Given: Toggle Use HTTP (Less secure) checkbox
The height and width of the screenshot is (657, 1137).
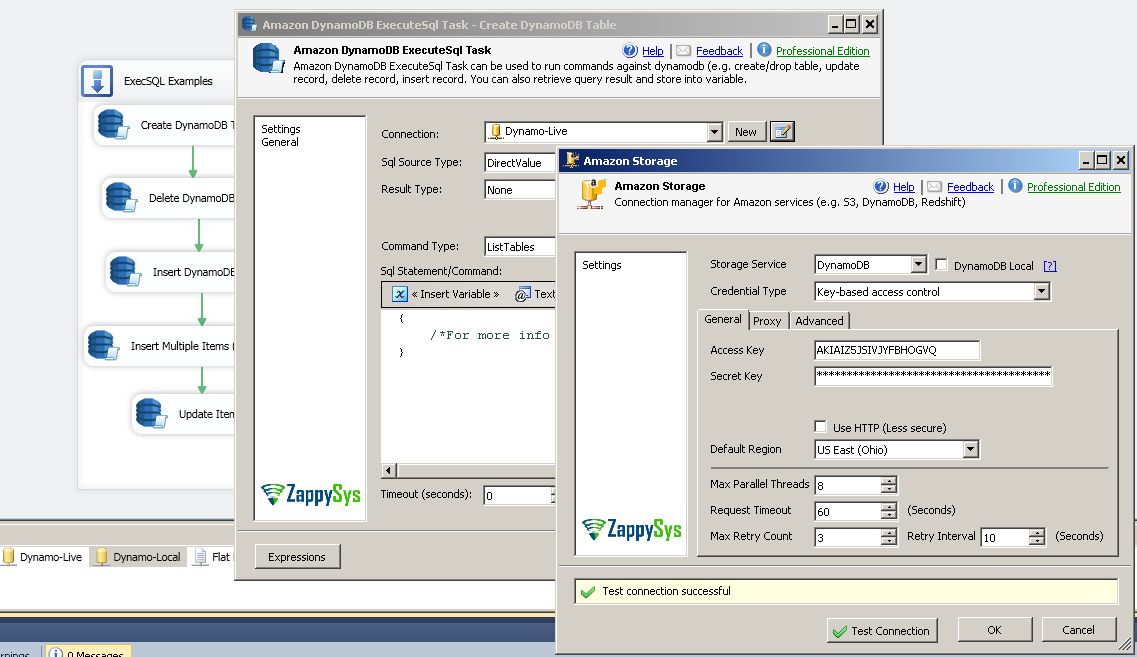Looking at the screenshot, I should (820, 426).
